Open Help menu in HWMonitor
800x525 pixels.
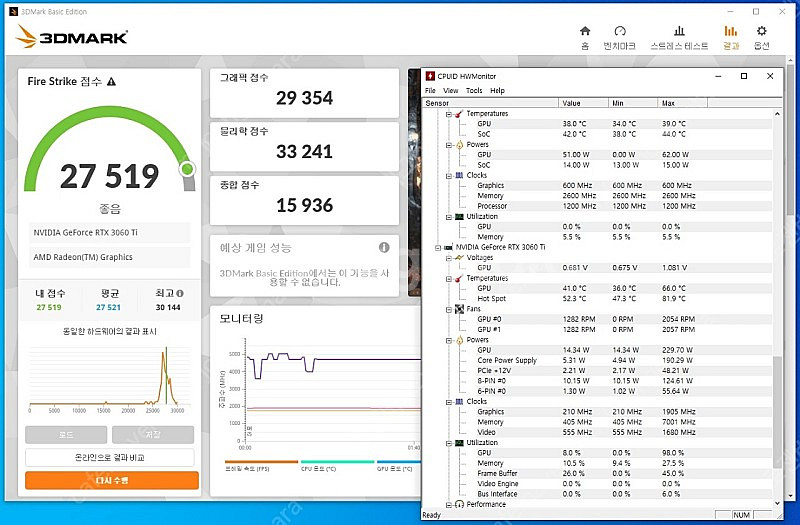click(x=497, y=90)
